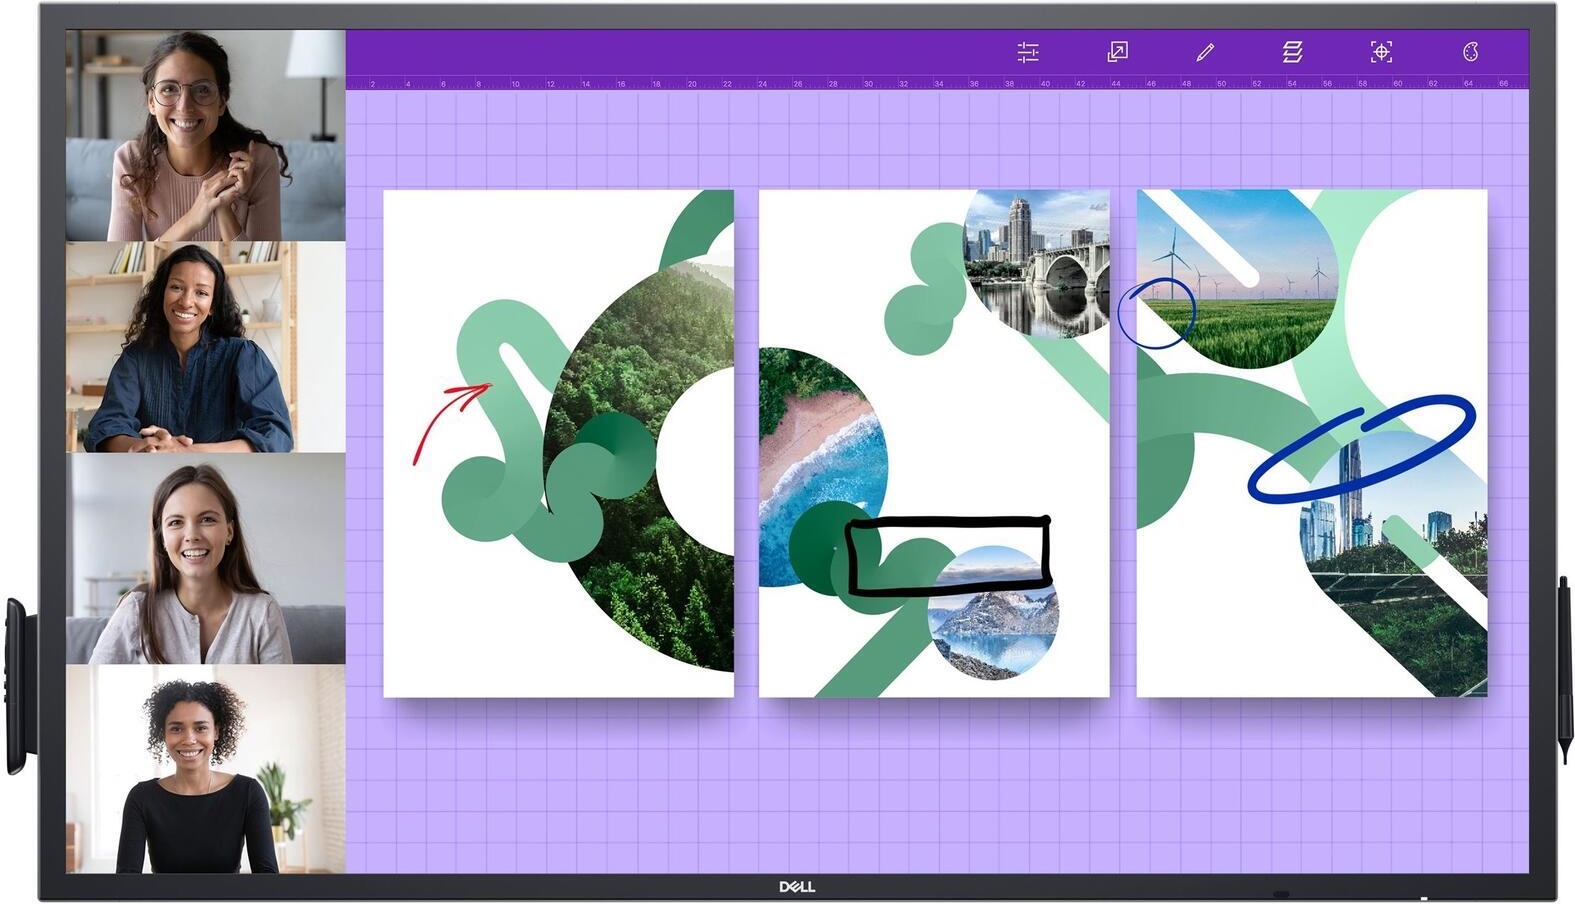Open the layers stack icon
Screen dimensions: 1575x904
(1292, 52)
